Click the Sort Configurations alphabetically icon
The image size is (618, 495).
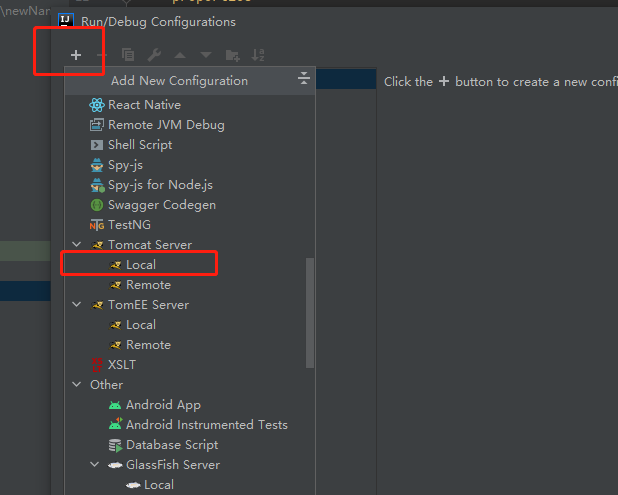tap(258, 55)
